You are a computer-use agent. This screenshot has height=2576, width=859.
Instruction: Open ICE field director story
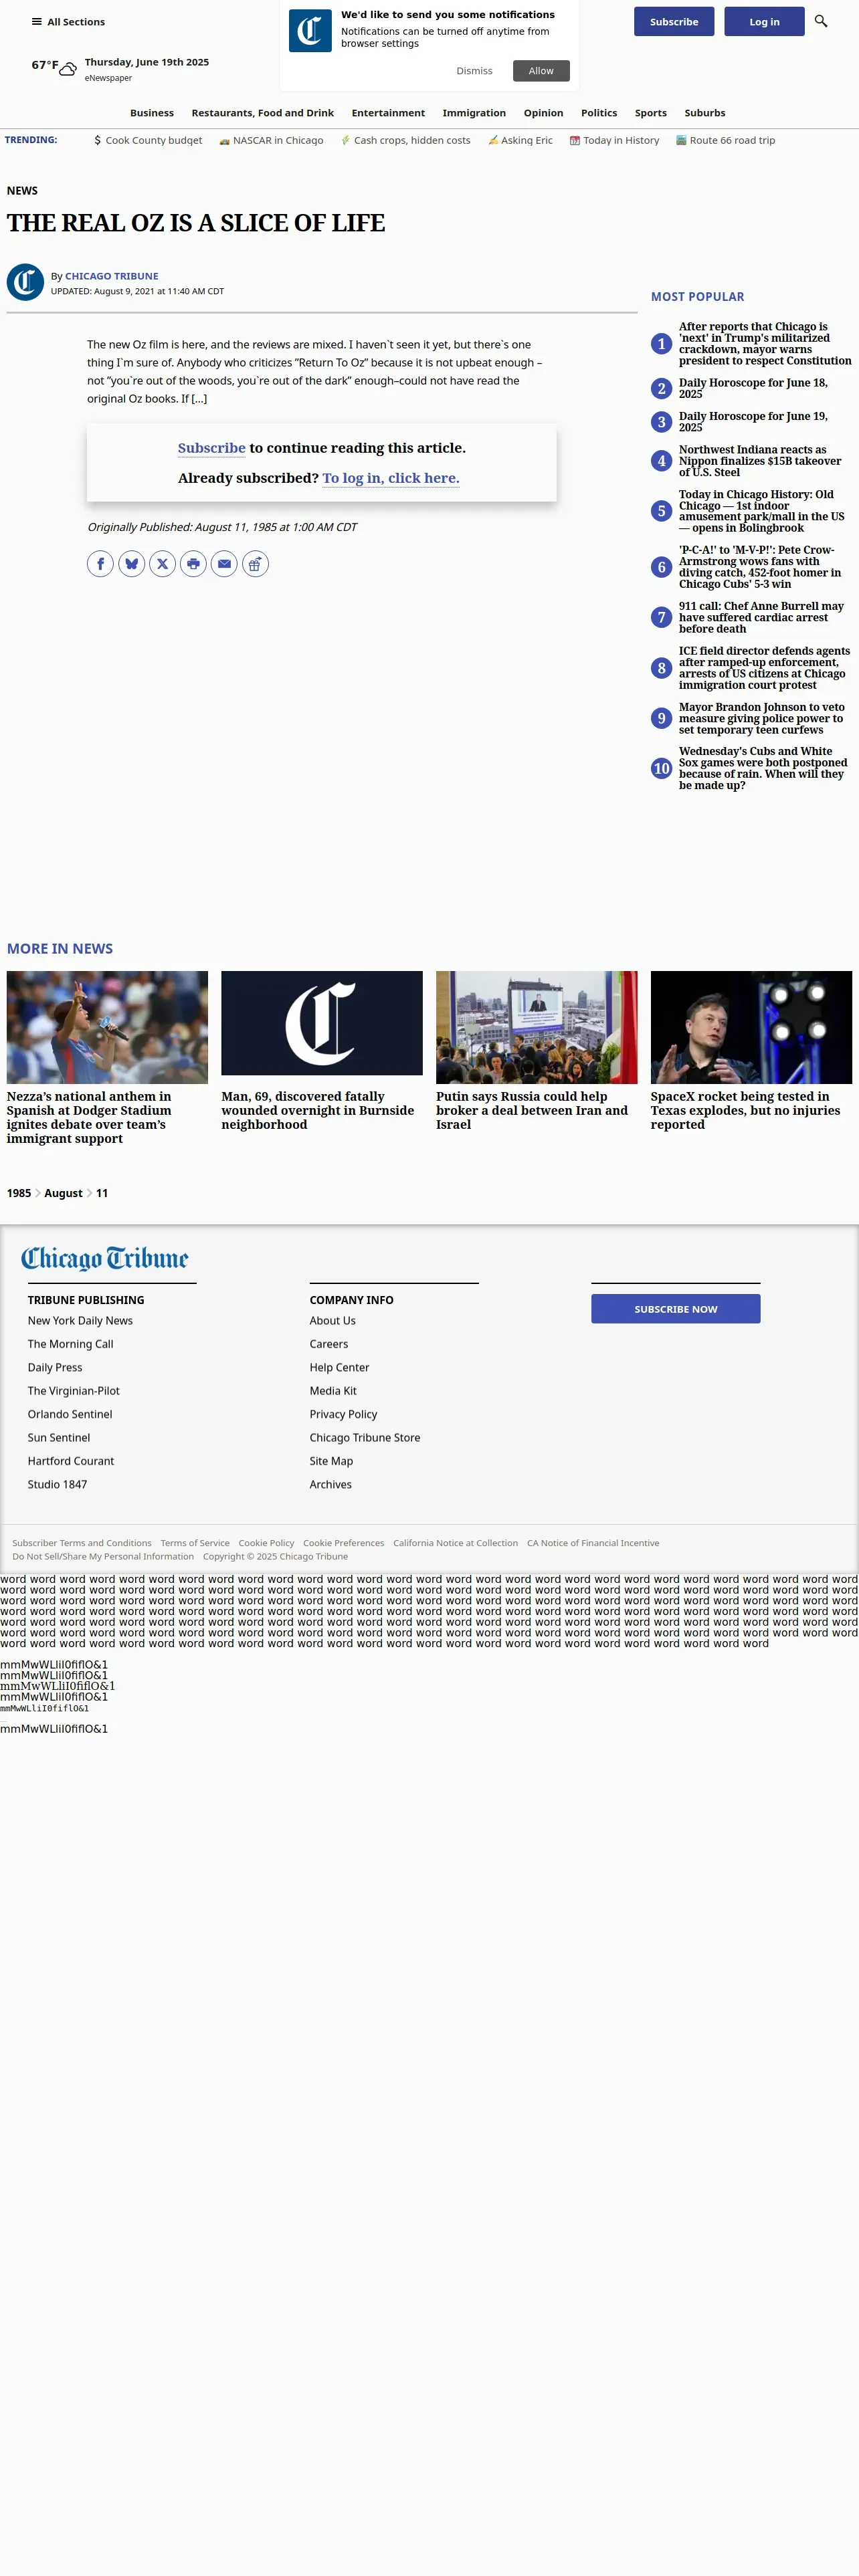tap(764, 668)
